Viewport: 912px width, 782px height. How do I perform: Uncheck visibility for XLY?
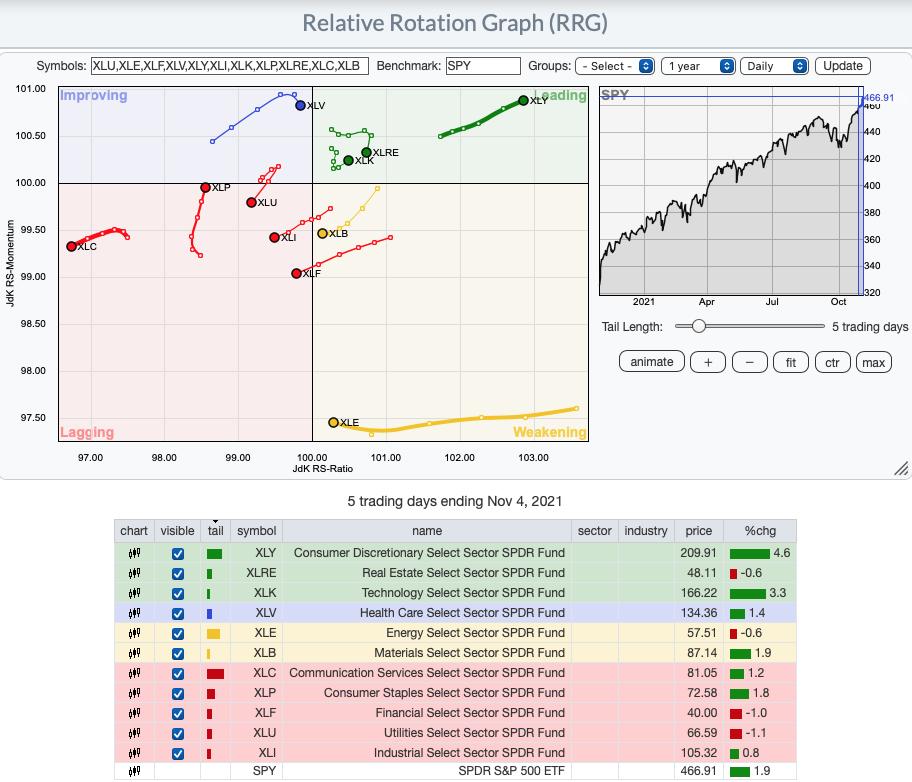pyautogui.click(x=178, y=554)
